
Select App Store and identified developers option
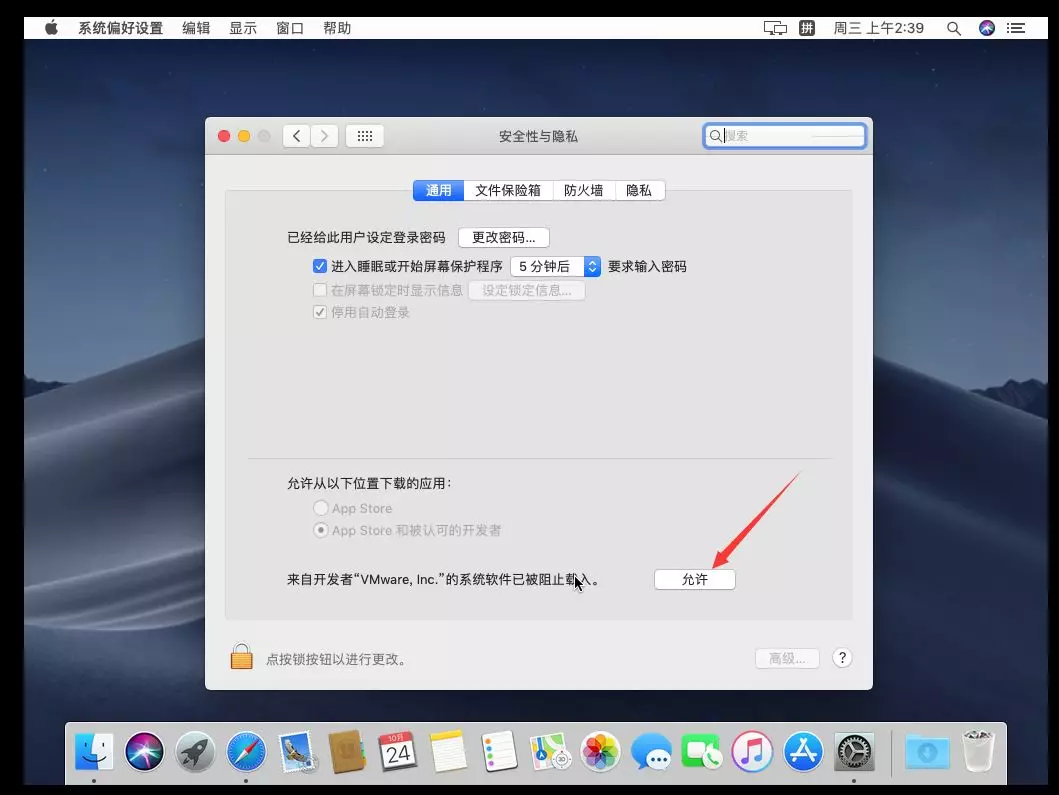click(x=321, y=530)
